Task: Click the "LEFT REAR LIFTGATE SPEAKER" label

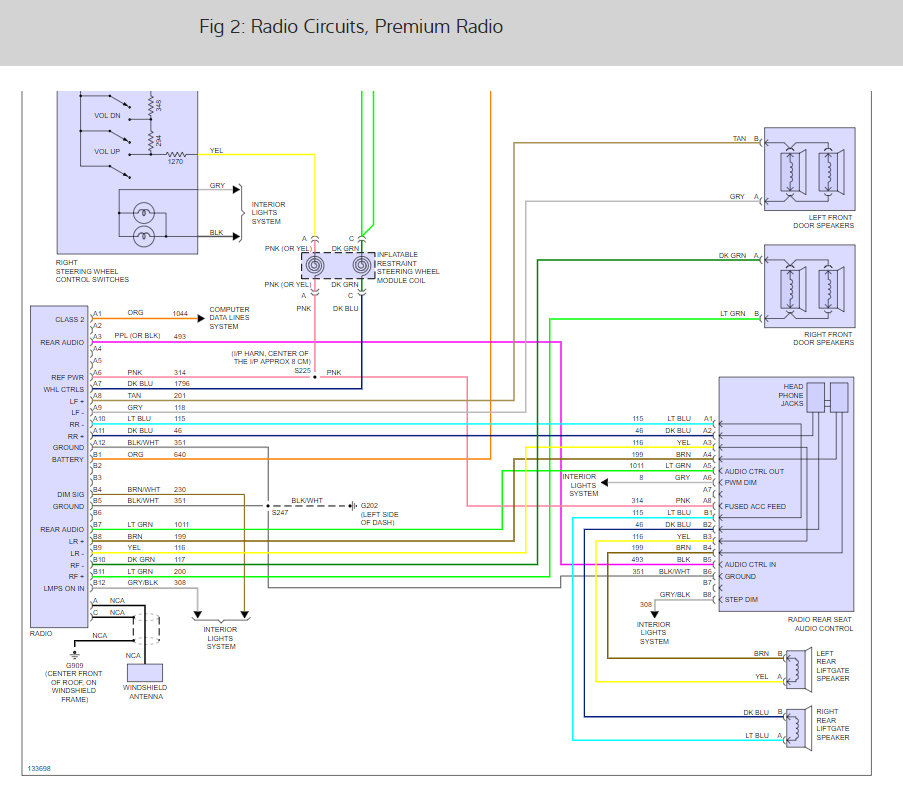Action: click(x=833, y=666)
